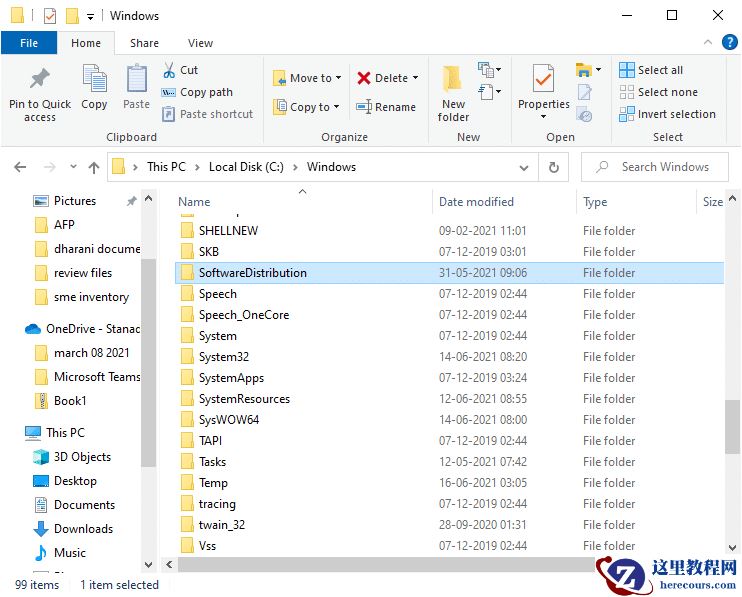
Task: Select the SysWOW64 folder
Action: tap(450, 420)
